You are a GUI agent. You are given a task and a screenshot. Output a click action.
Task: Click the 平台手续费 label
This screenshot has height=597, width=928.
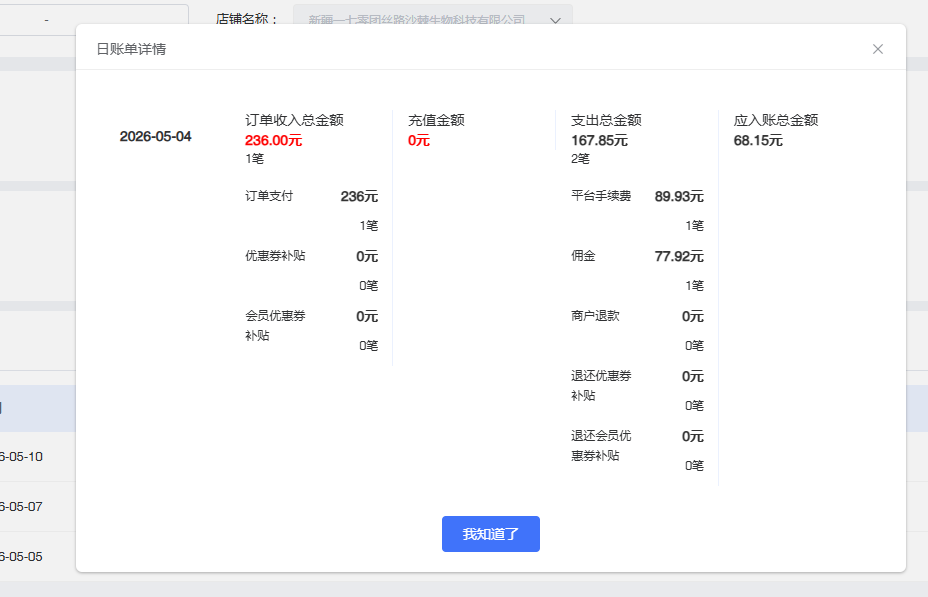click(x=601, y=196)
